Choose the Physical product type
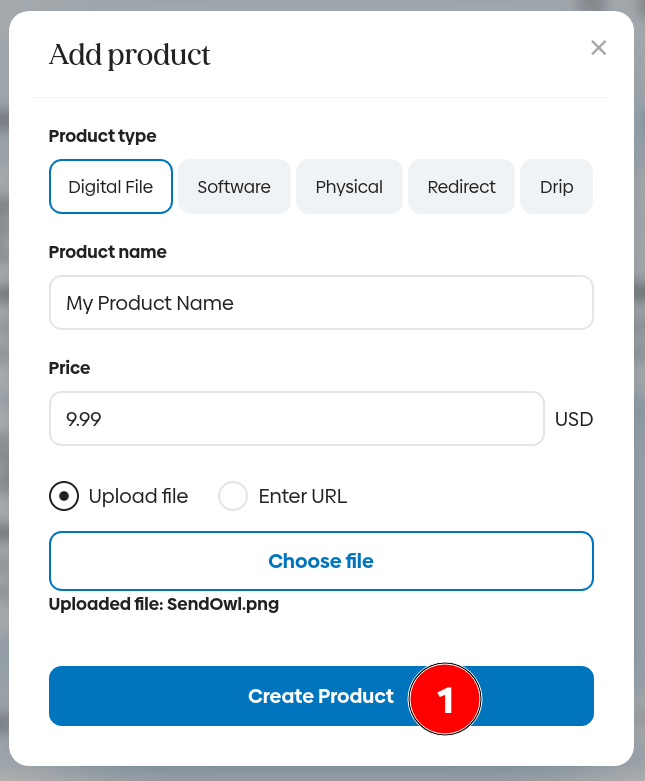This screenshot has width=645, height=781. 349,187
